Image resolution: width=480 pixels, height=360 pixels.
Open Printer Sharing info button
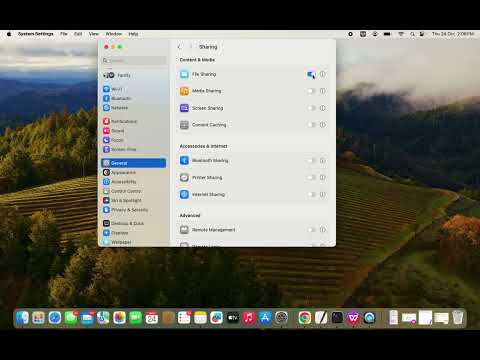(x=323, y=177)
